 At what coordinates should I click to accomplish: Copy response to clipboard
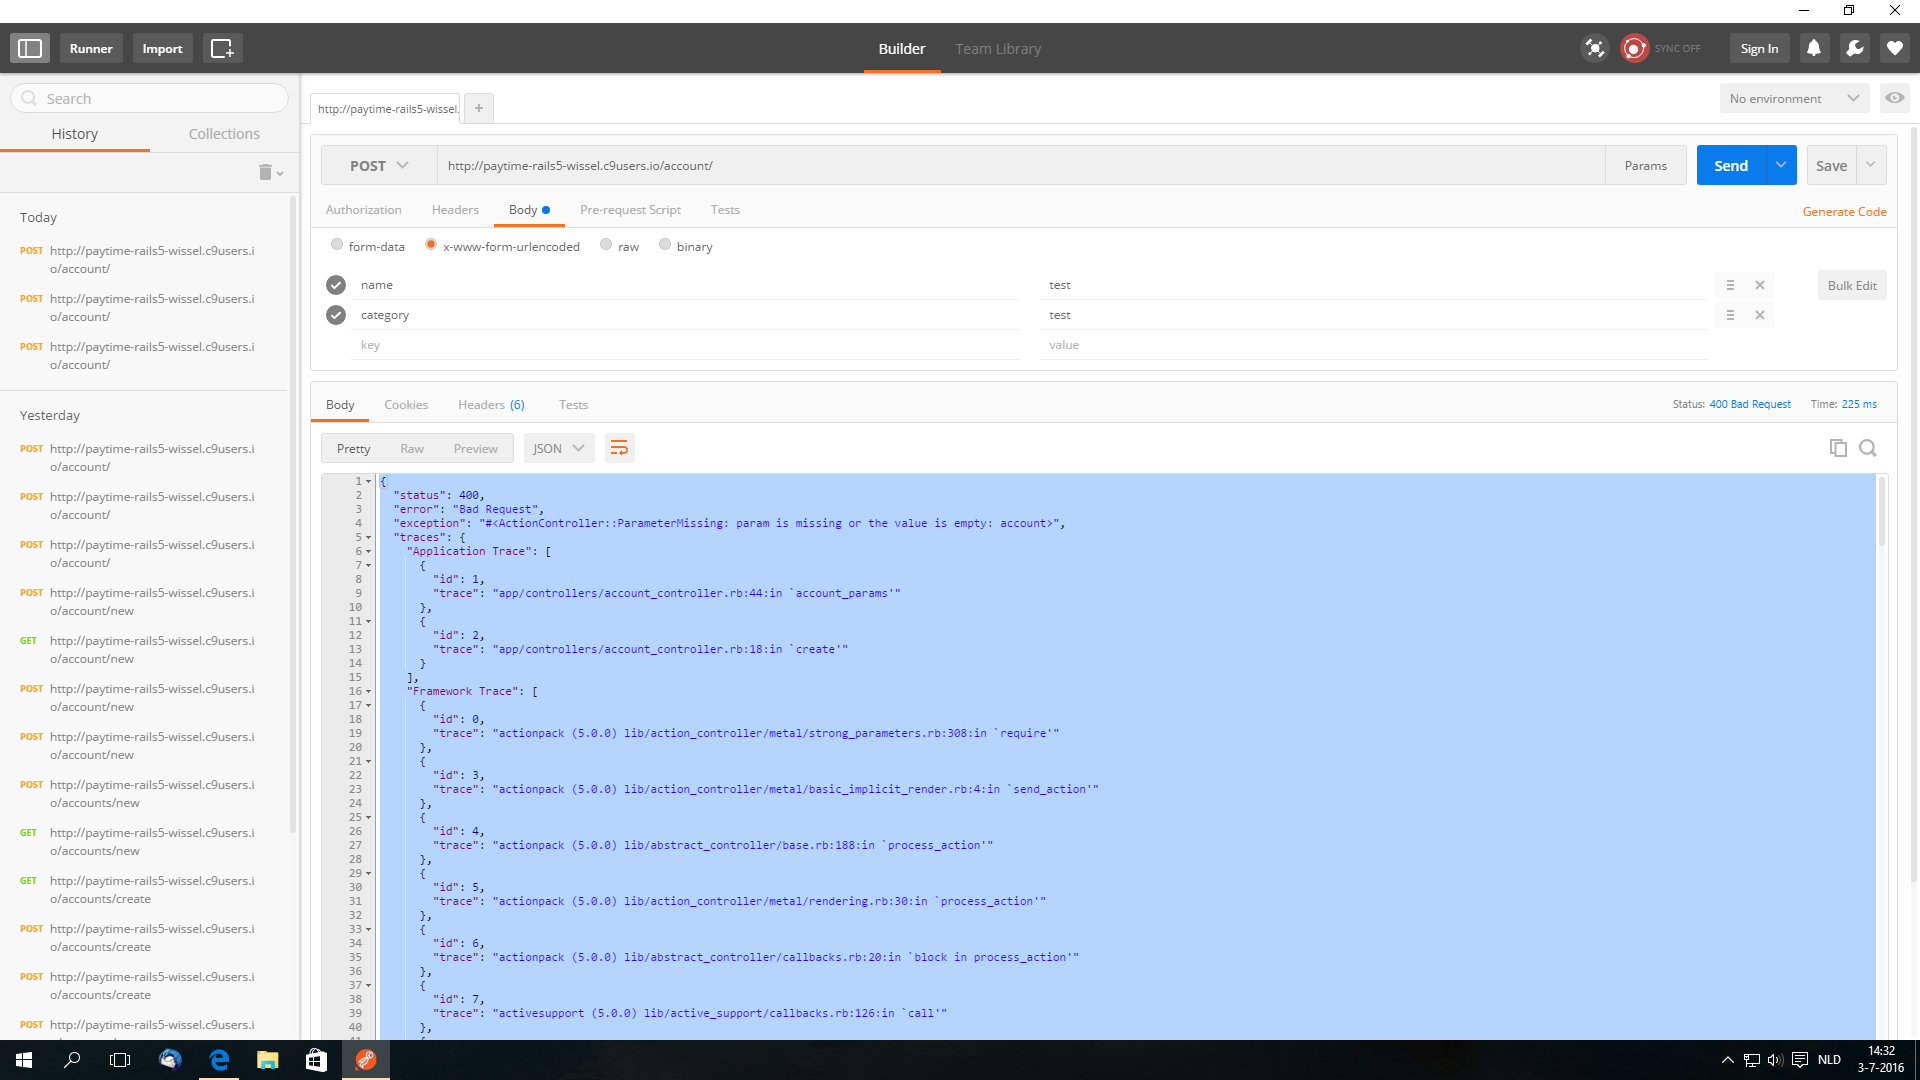(x=1838, y=448)
